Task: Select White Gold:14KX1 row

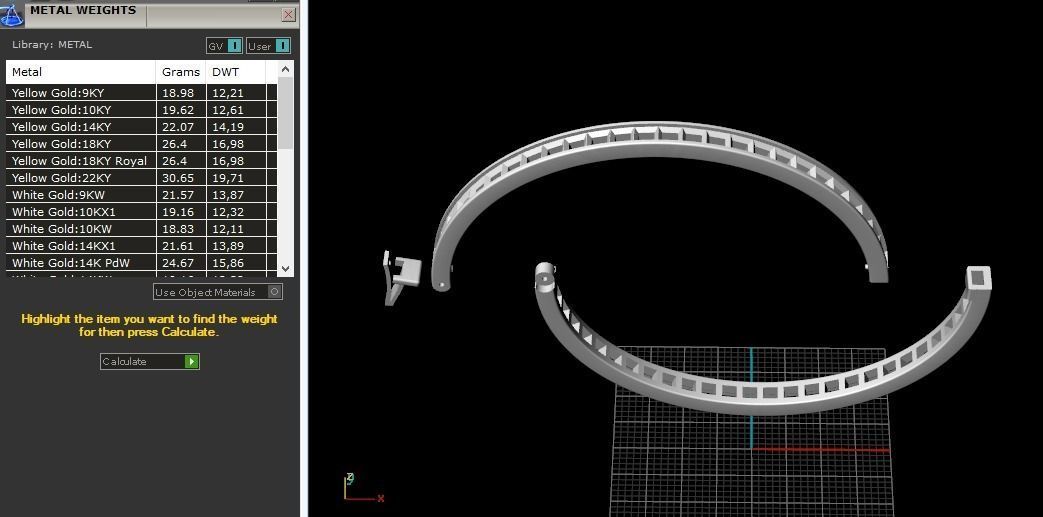Action: coord(141,246)
